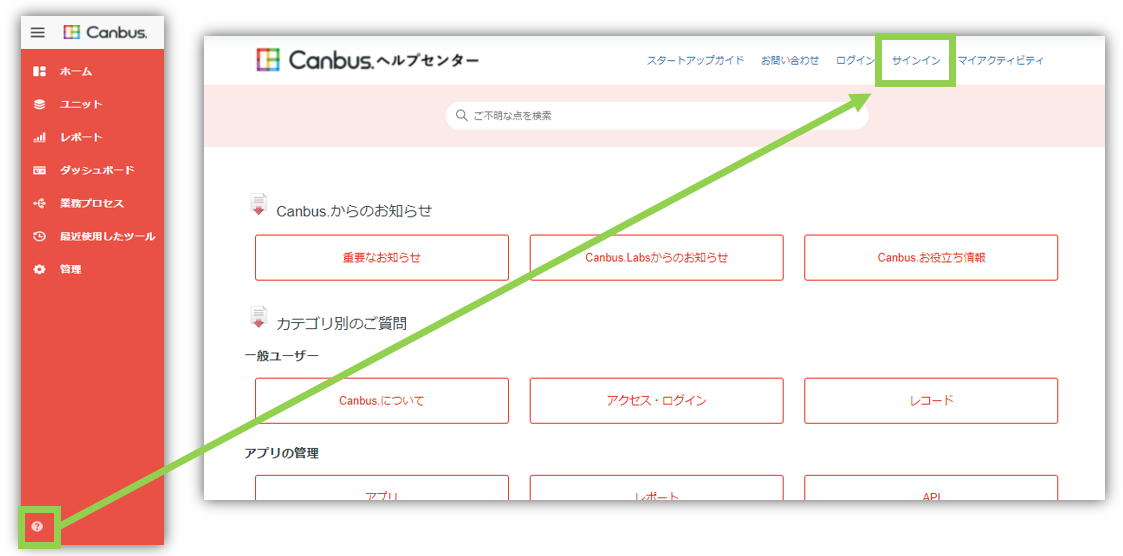This screenshot has height=556, width=1123.
Task: Click the お問い合わせ link
Action: [x=789, y=60]
